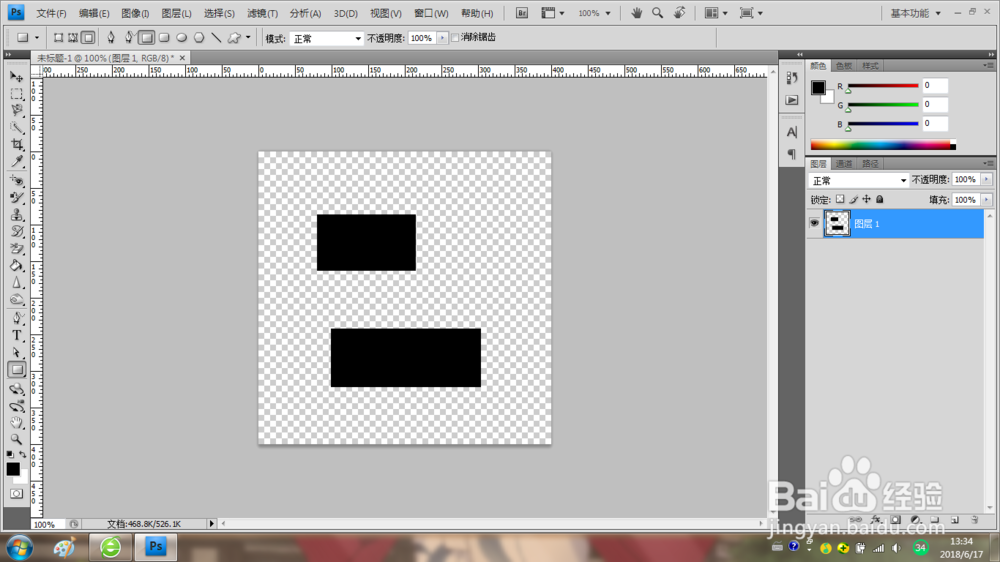1000x562 pixels.
Task: Select the Zoom tool in toolbox
Action: click(x=17, y=439)
